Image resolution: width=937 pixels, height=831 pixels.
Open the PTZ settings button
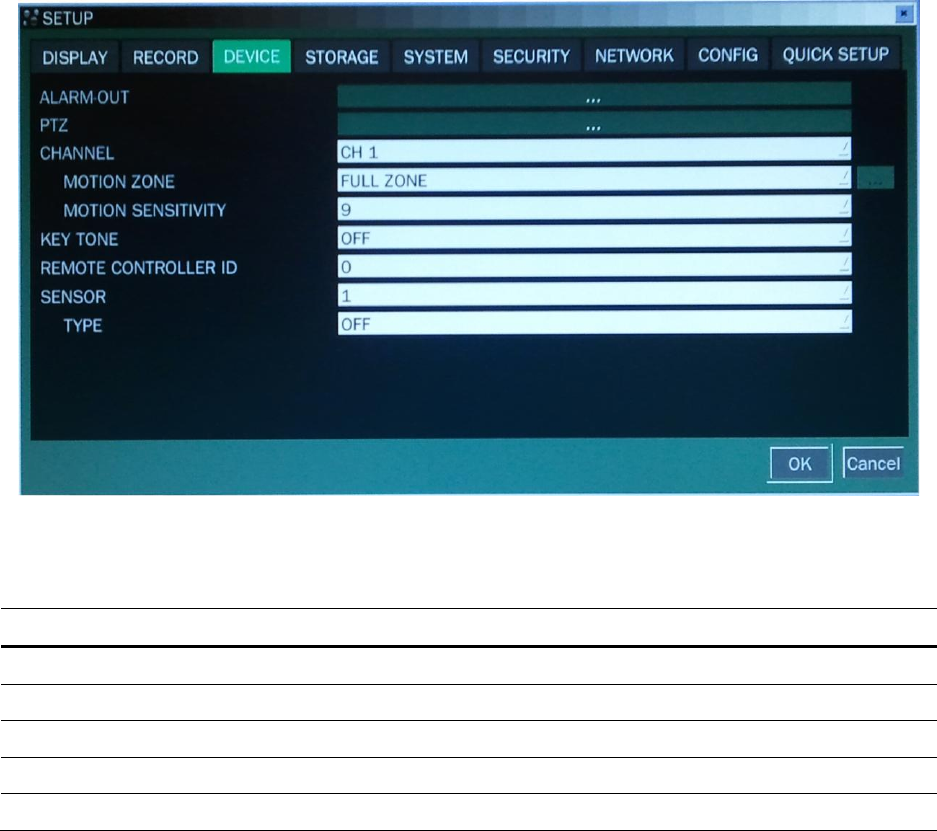pos(594,124)
